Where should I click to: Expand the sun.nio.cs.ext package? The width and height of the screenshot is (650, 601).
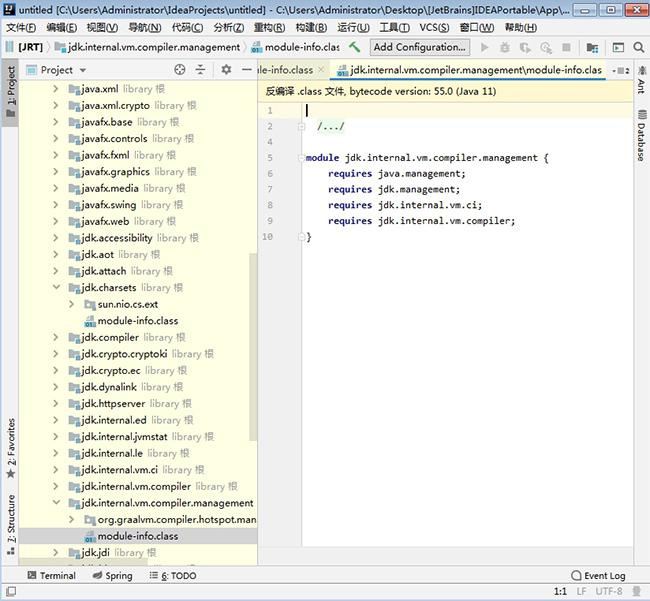(71, 304)
